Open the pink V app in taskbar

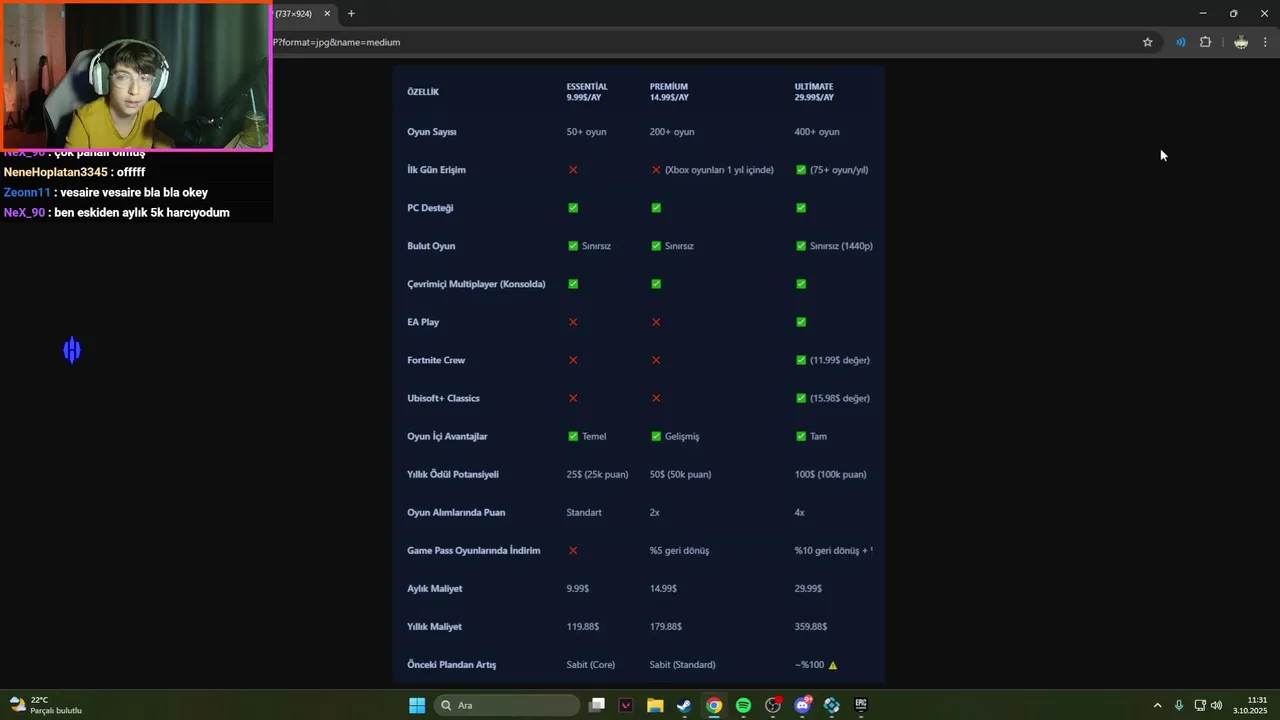626,705
